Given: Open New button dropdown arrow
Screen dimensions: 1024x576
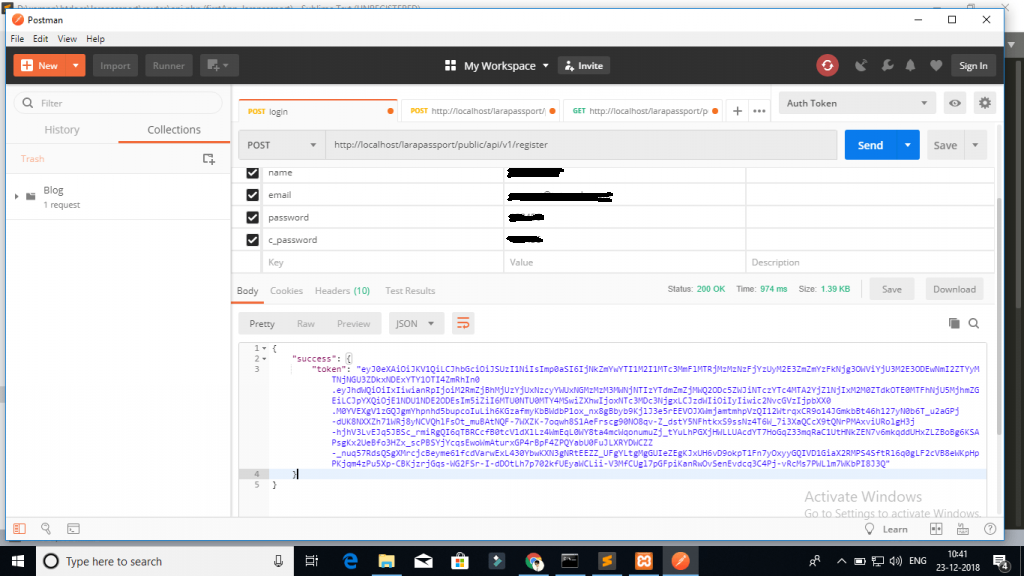Looking at the screenshot, I should pyautogui.click(x=75, y=65).
